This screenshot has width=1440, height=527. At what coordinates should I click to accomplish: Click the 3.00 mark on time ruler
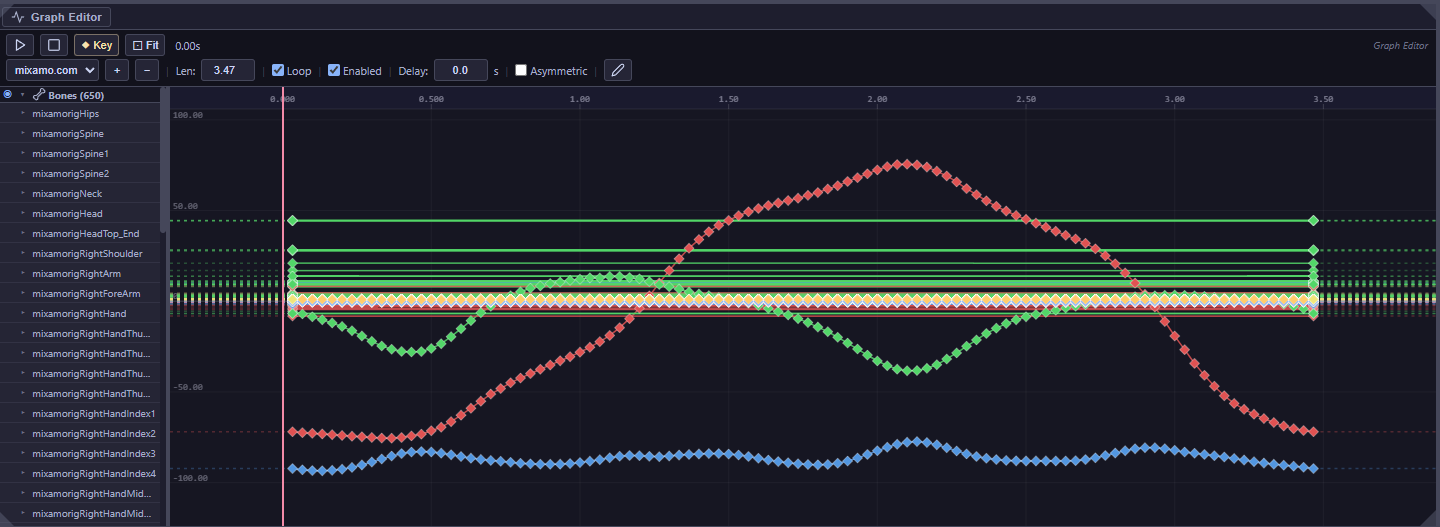click(x=1175, y=99)
